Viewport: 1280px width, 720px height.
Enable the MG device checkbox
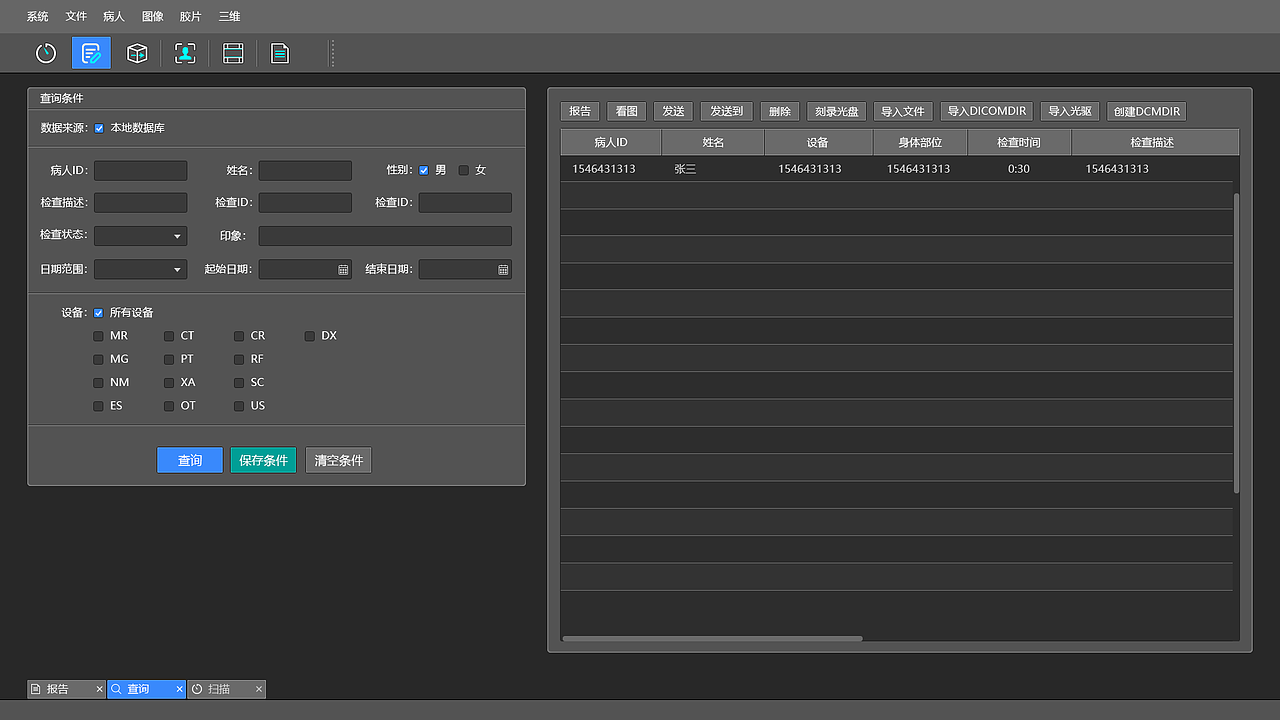click(x=98, y=359)
